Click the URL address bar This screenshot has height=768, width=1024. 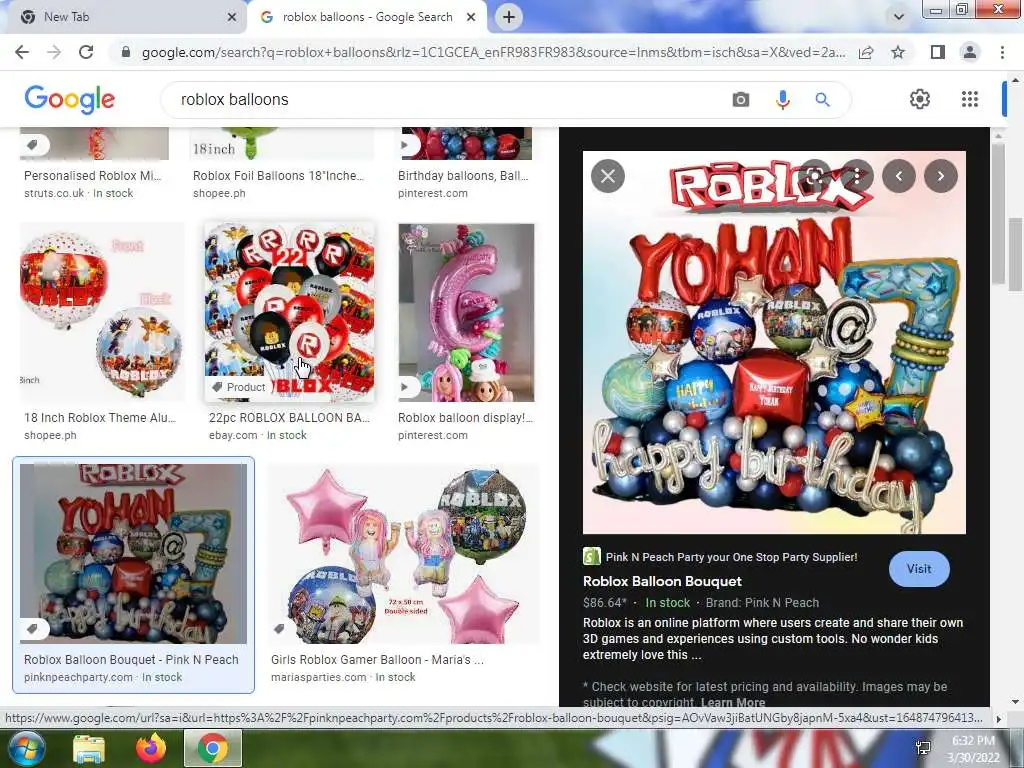tap(493, 52)
